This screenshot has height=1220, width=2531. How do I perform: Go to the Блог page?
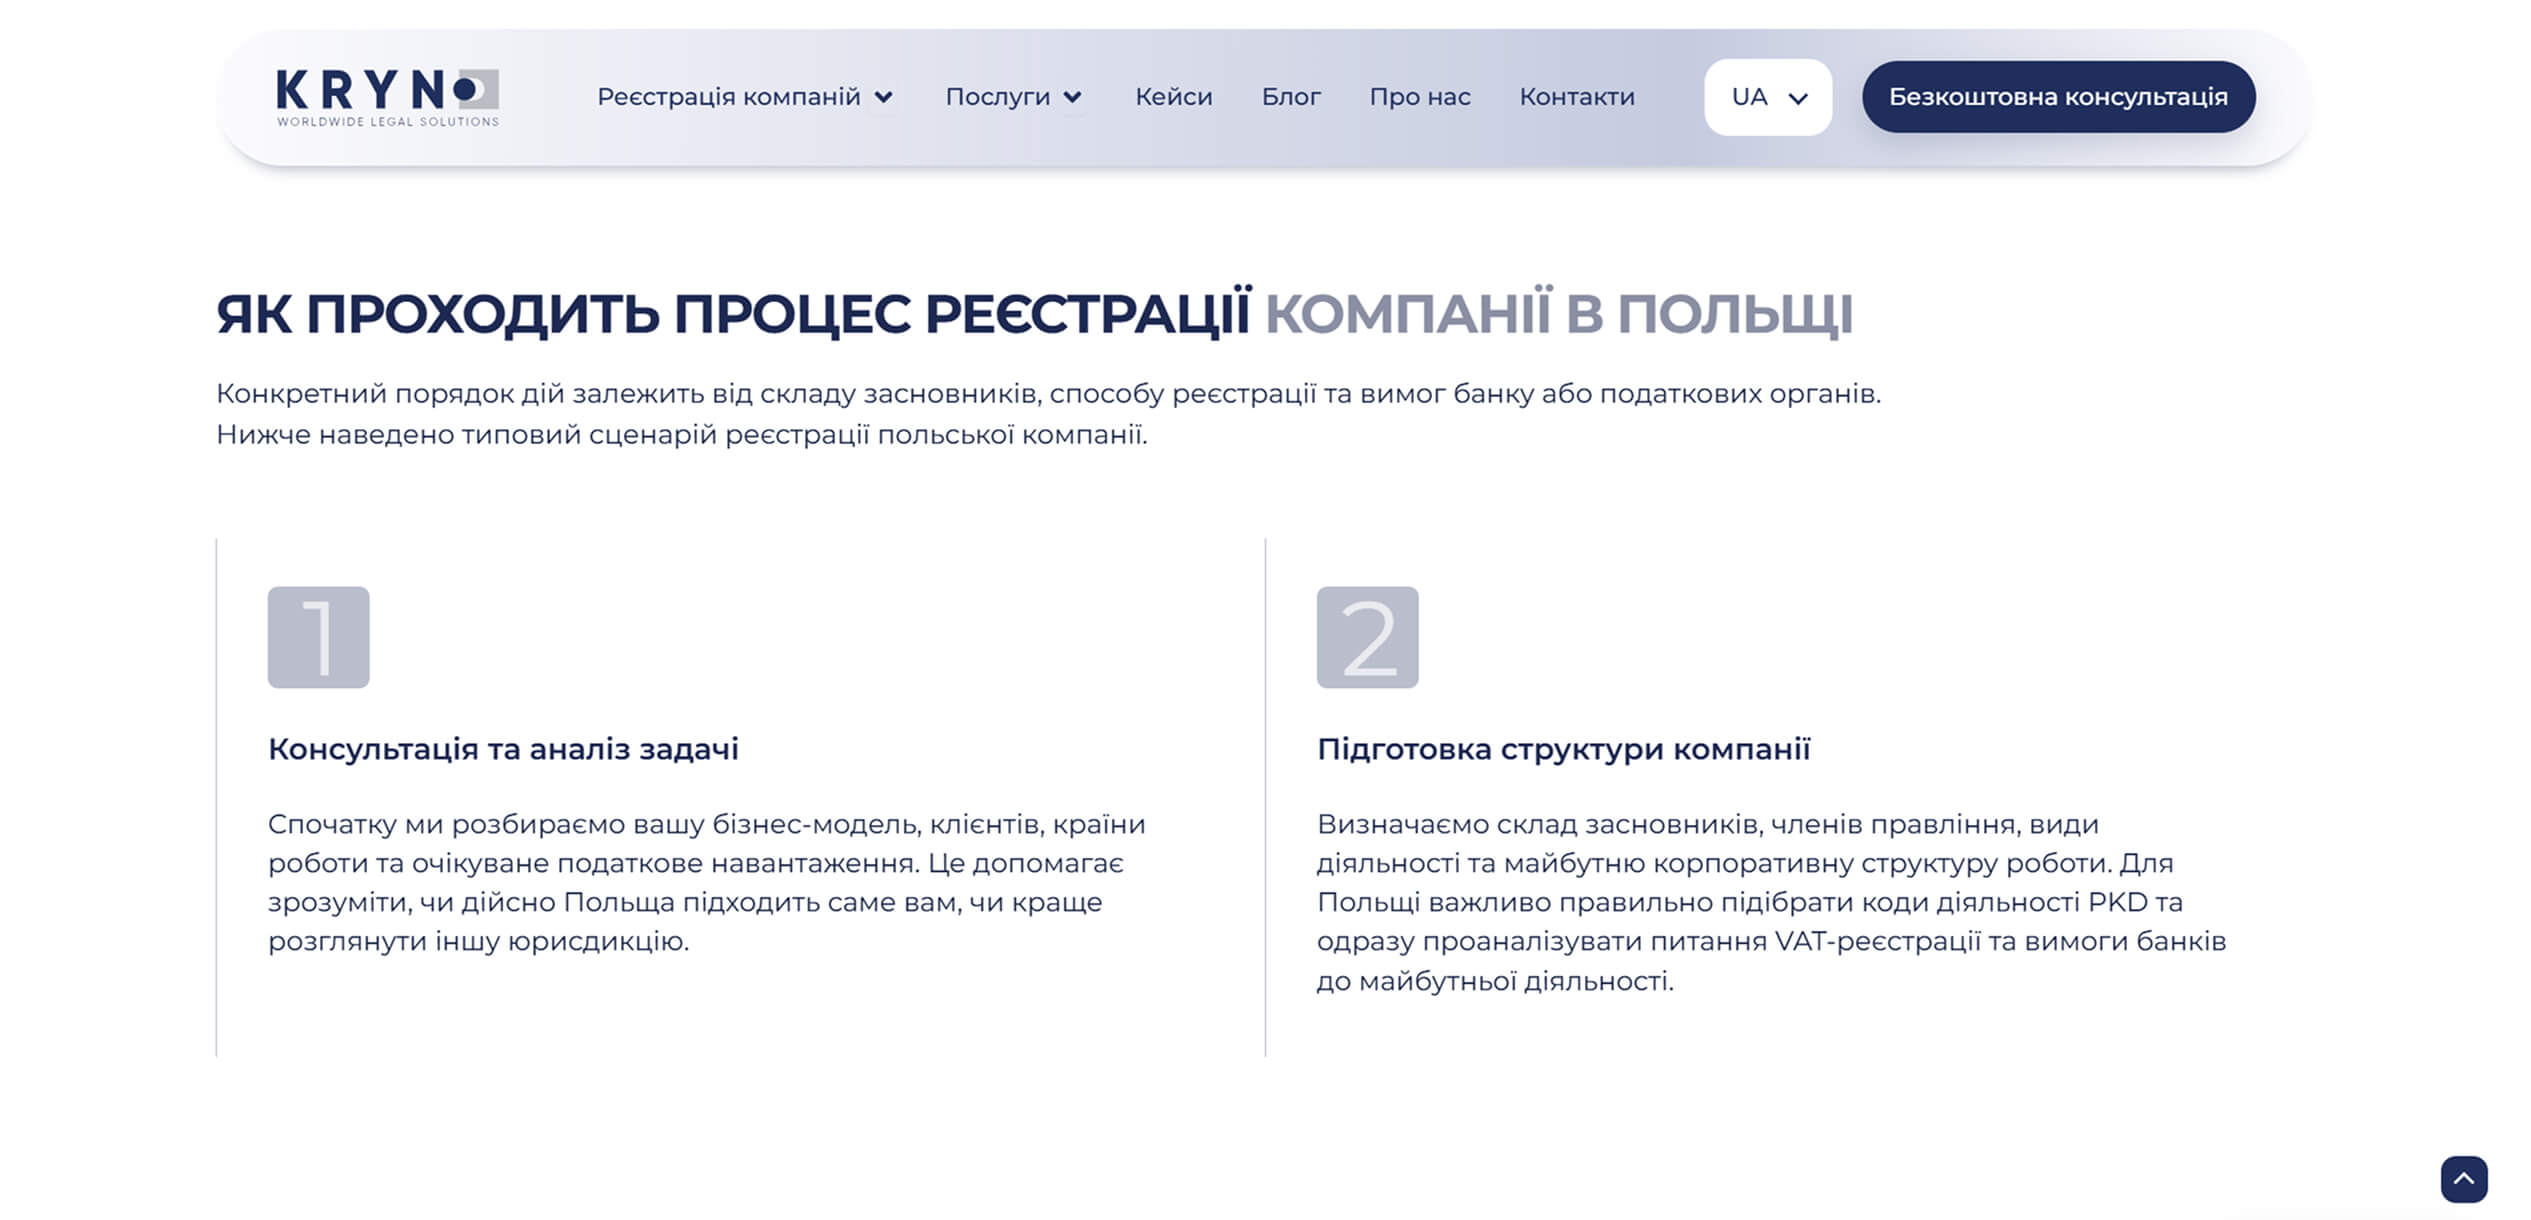point(1291,97)
